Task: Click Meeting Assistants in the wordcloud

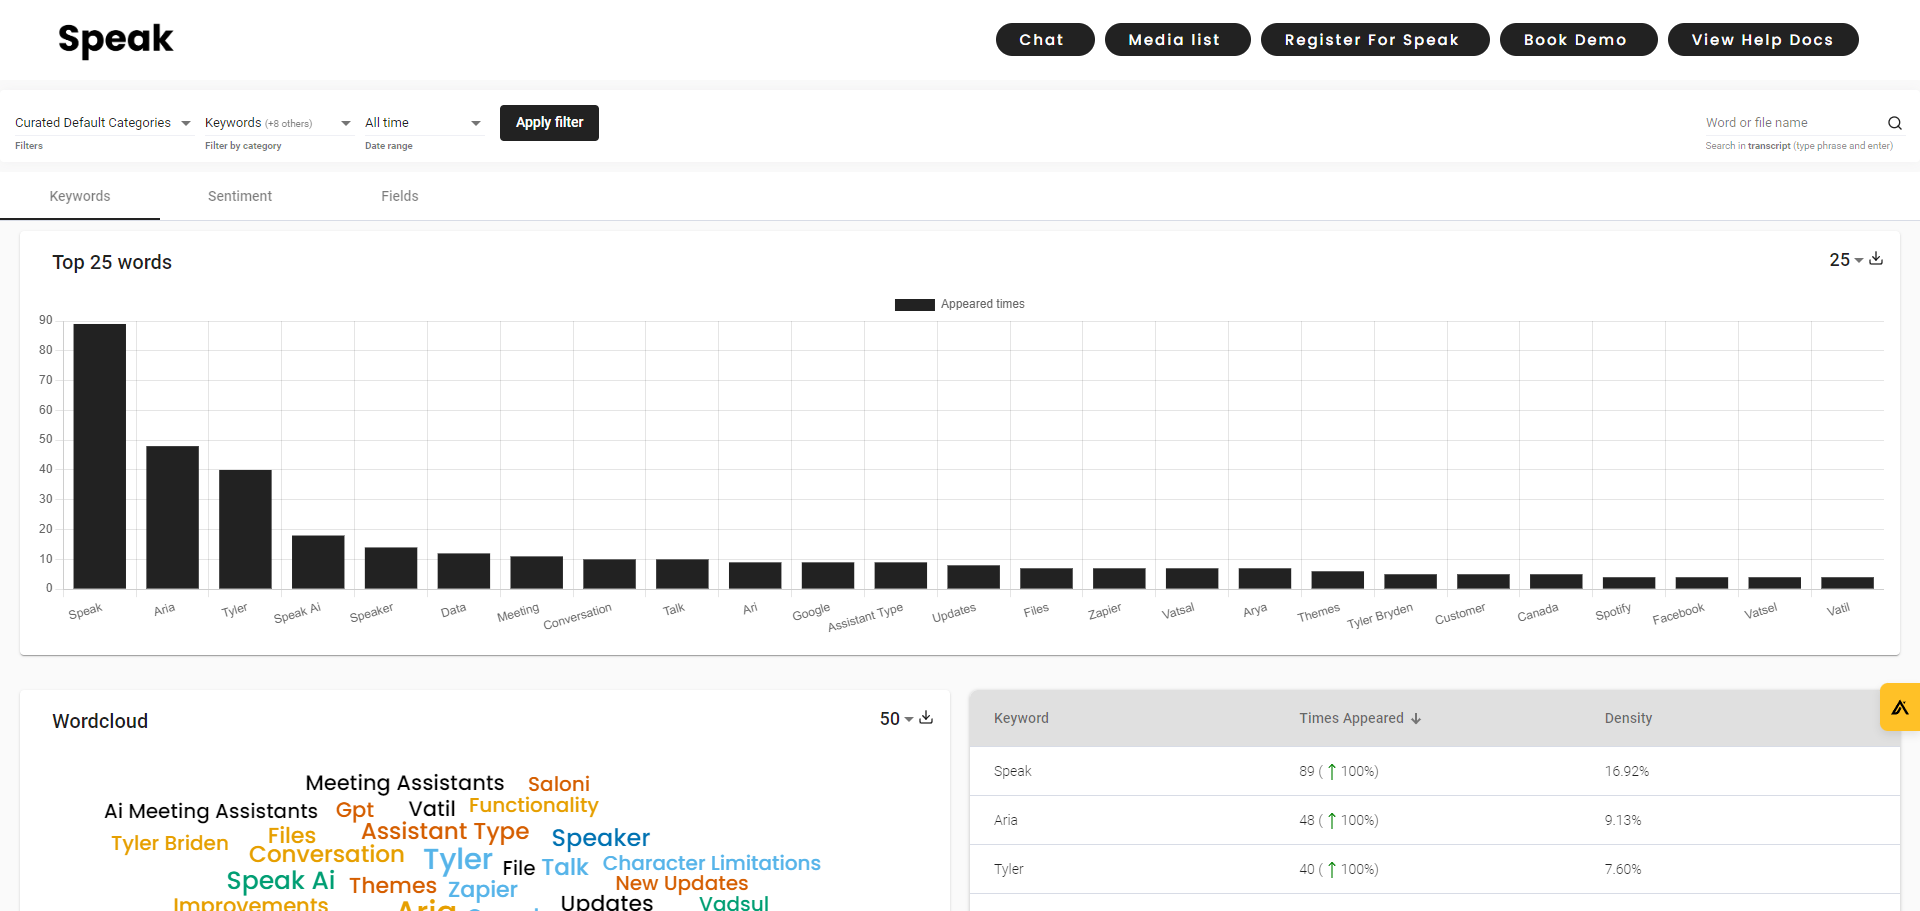Action: coord(405,783)
